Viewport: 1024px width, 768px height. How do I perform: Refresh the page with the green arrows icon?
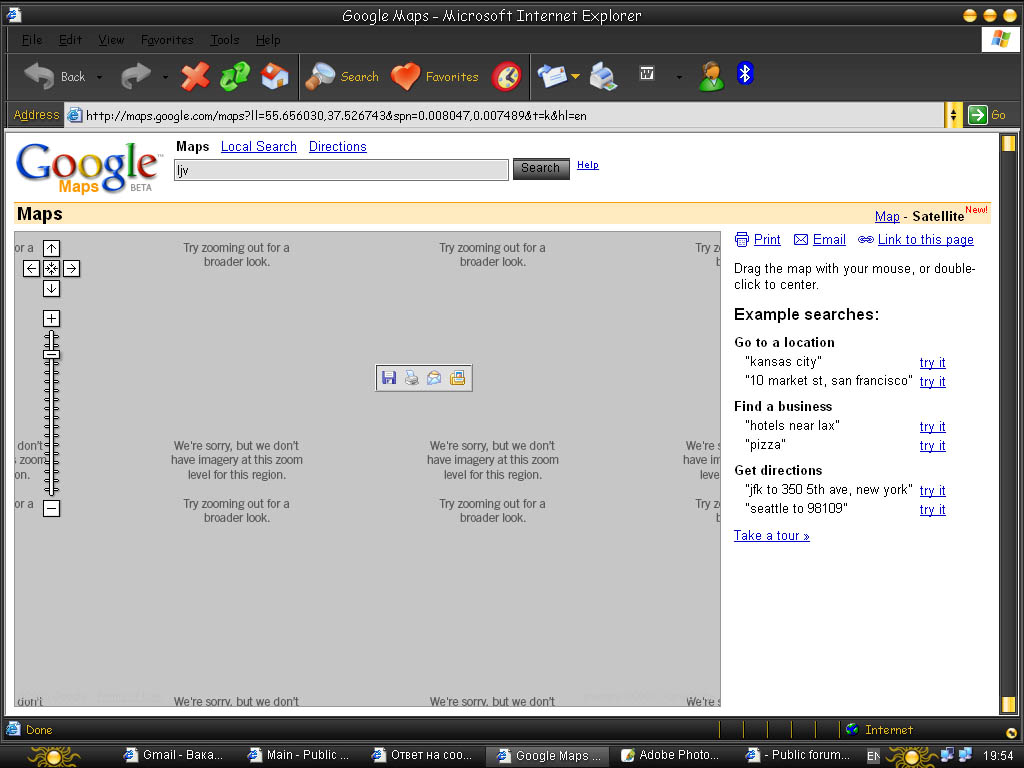(x=234, y=76)
